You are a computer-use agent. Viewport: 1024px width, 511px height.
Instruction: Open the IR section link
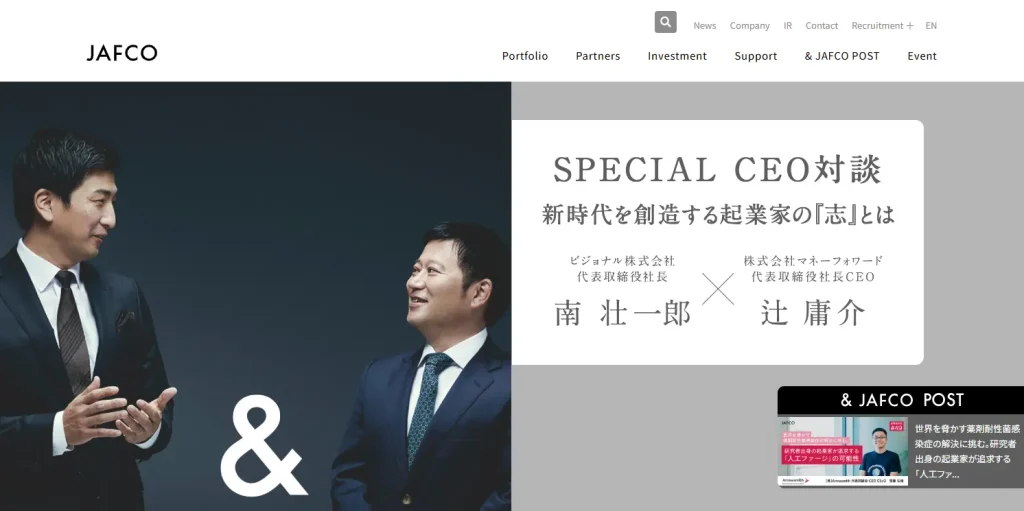(788, 25)
